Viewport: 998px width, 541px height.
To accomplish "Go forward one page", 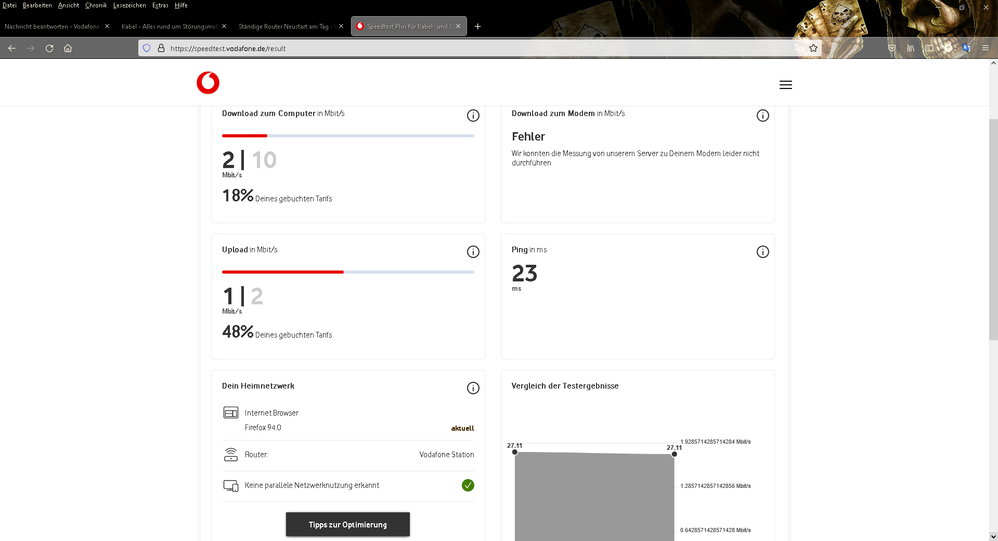I will pos(31,48).
